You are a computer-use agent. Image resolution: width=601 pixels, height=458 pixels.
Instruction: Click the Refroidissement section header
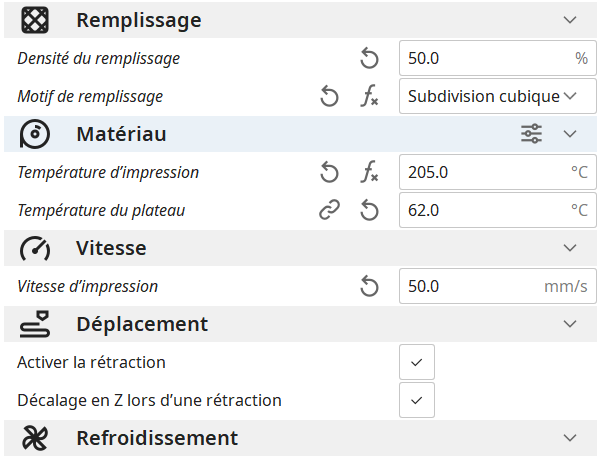coord(157,438)
